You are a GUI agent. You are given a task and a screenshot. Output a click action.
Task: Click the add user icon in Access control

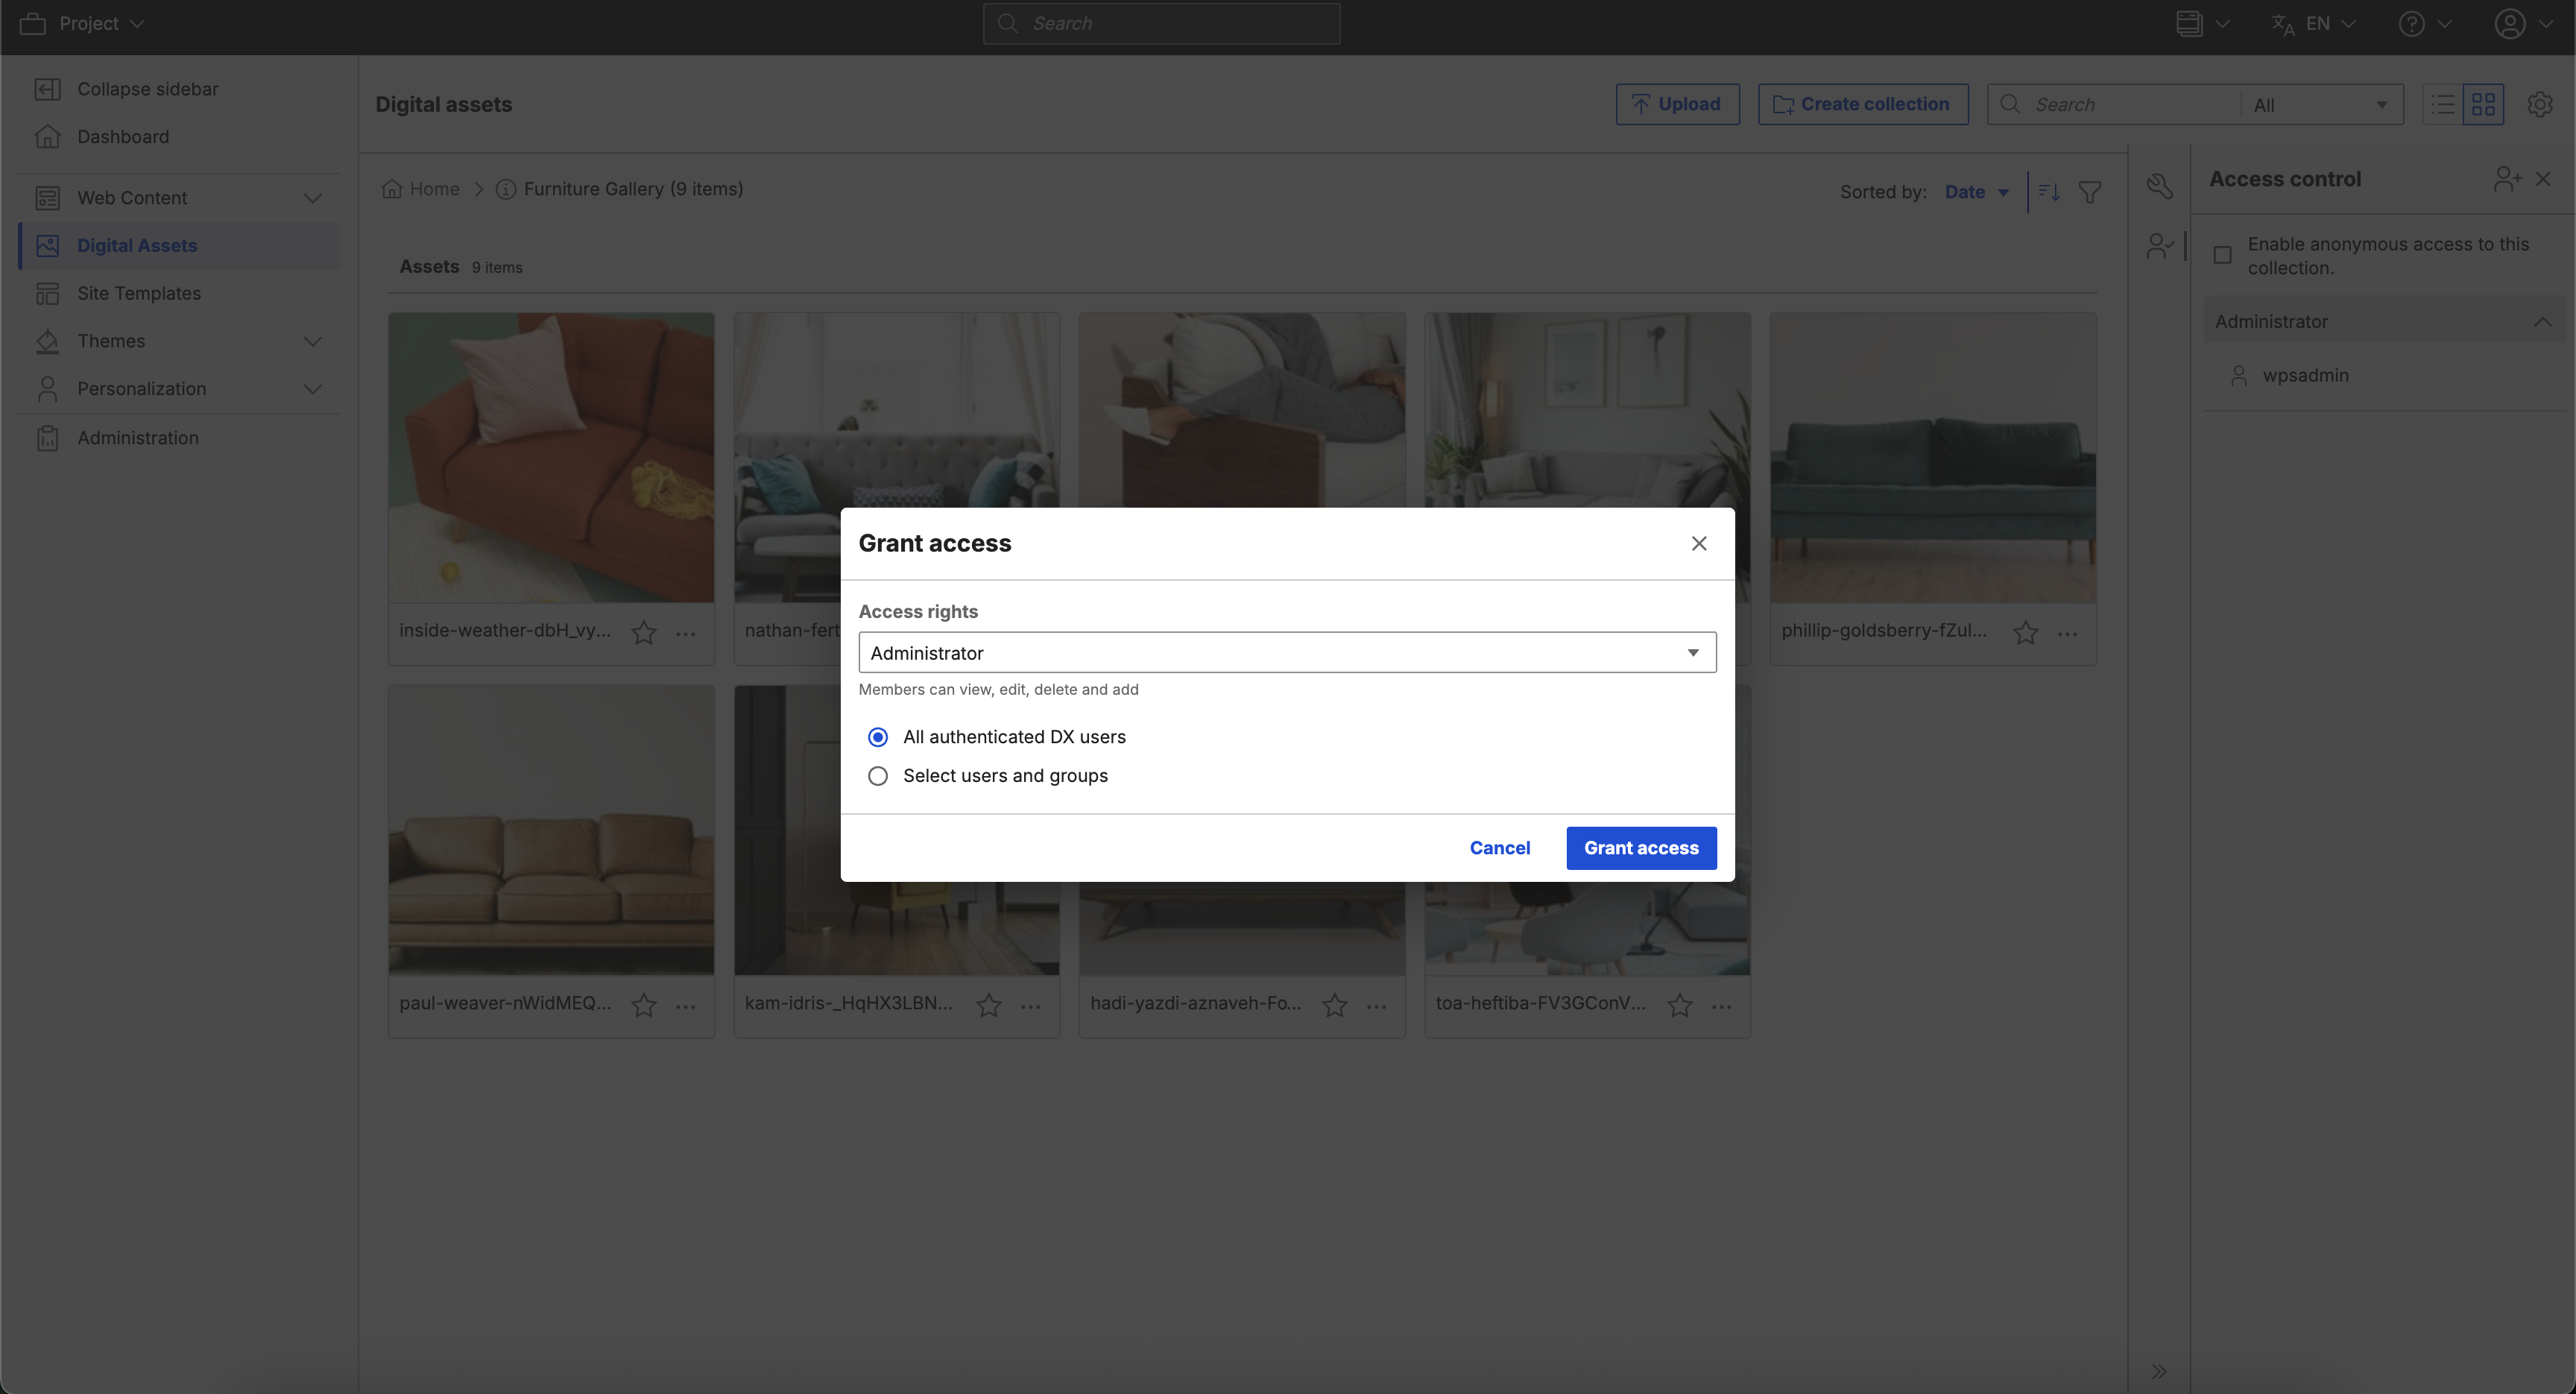click(2506, 179)
